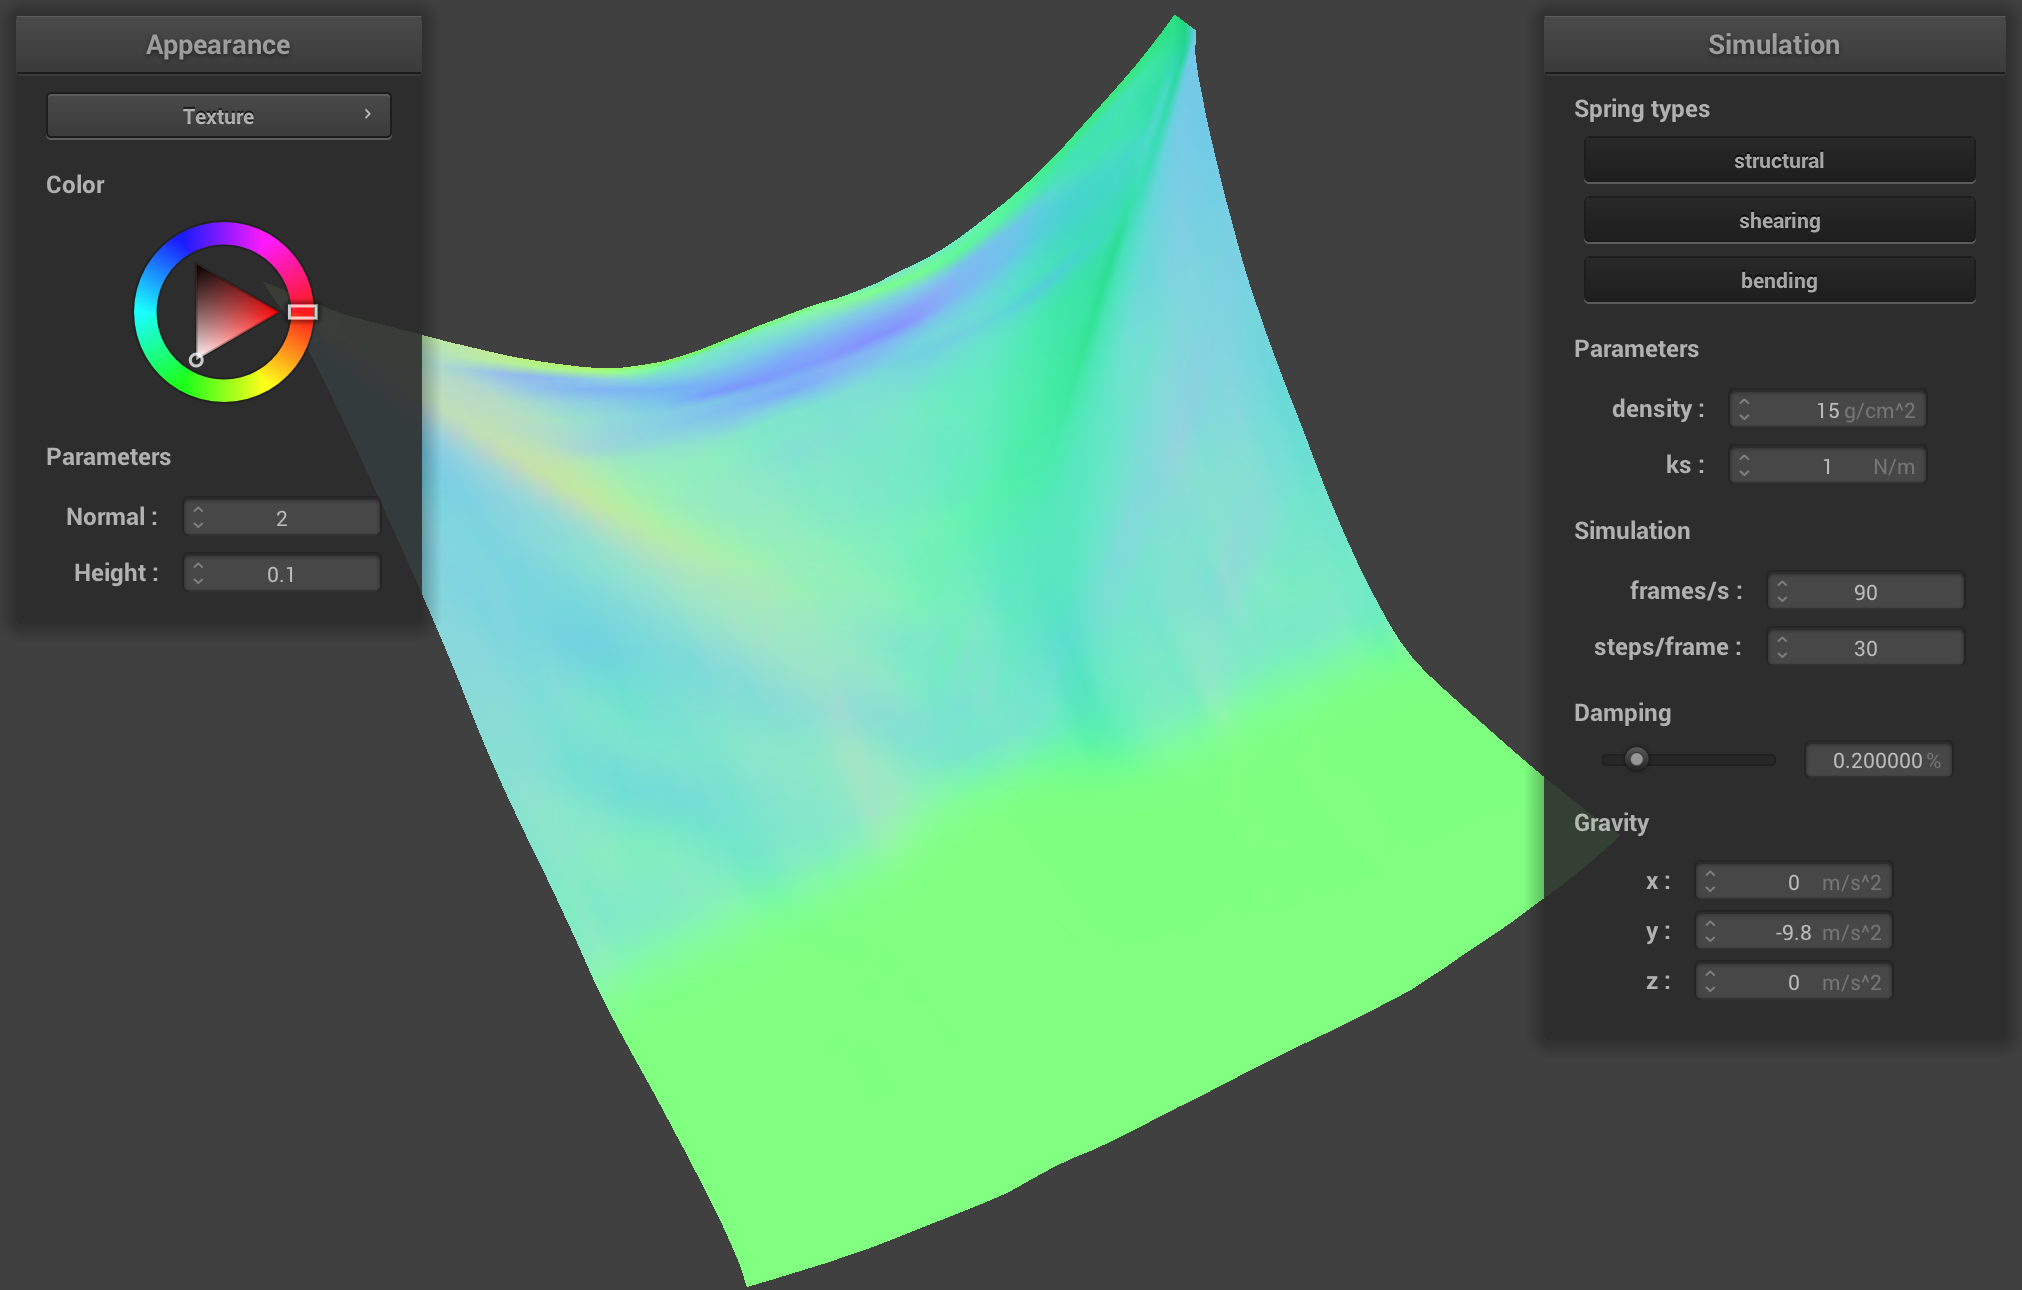The width and height of the screenshot is (2022, 1290).
Task: Increase frames/s with the up arrow
Action: (x=1782, y=584)
